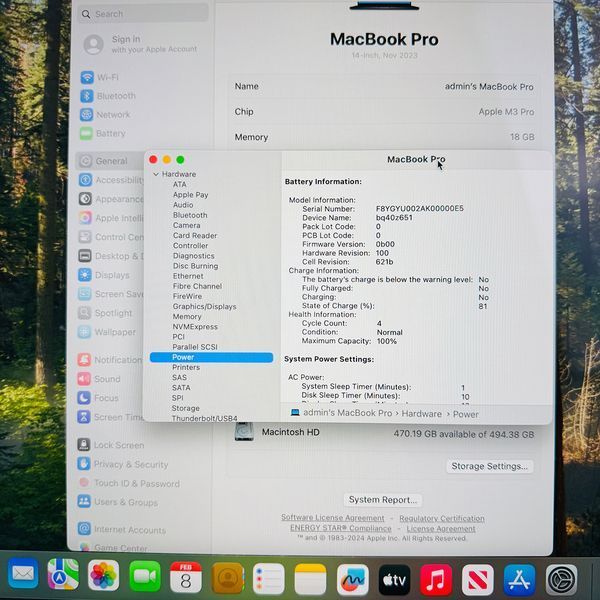600x600 pixels.
Task: Launch Maps from the Dock
Action: click(x=63, y=574)
